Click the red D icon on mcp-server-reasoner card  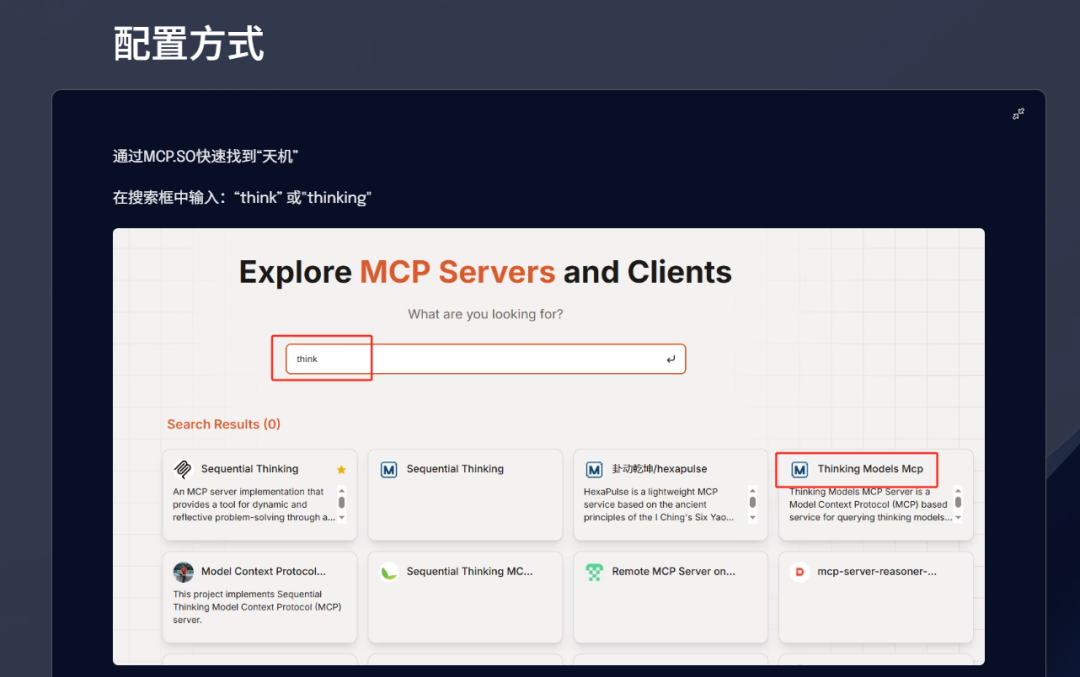point(798,571)
